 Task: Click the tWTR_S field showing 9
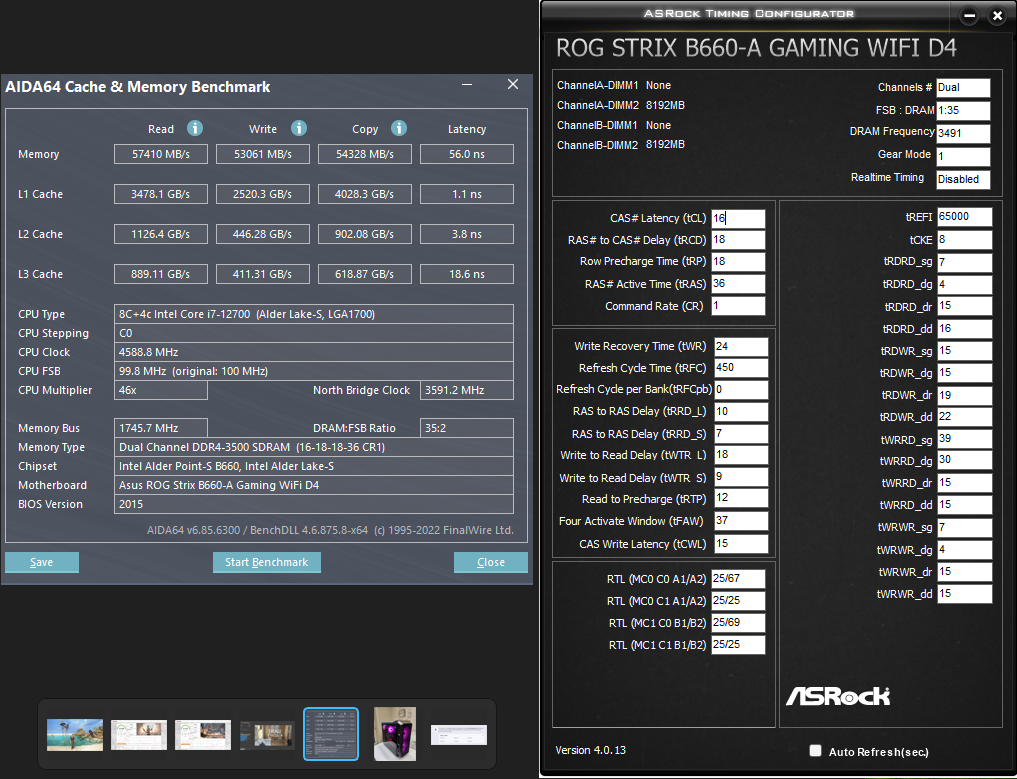741,477
